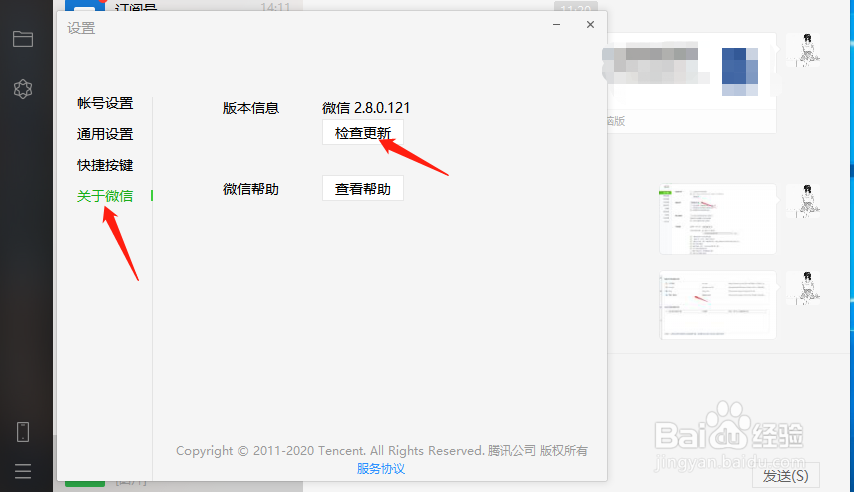Click the 设置 dialog title
The height and width of the screenshot is (492, 854).
point(81,28)
